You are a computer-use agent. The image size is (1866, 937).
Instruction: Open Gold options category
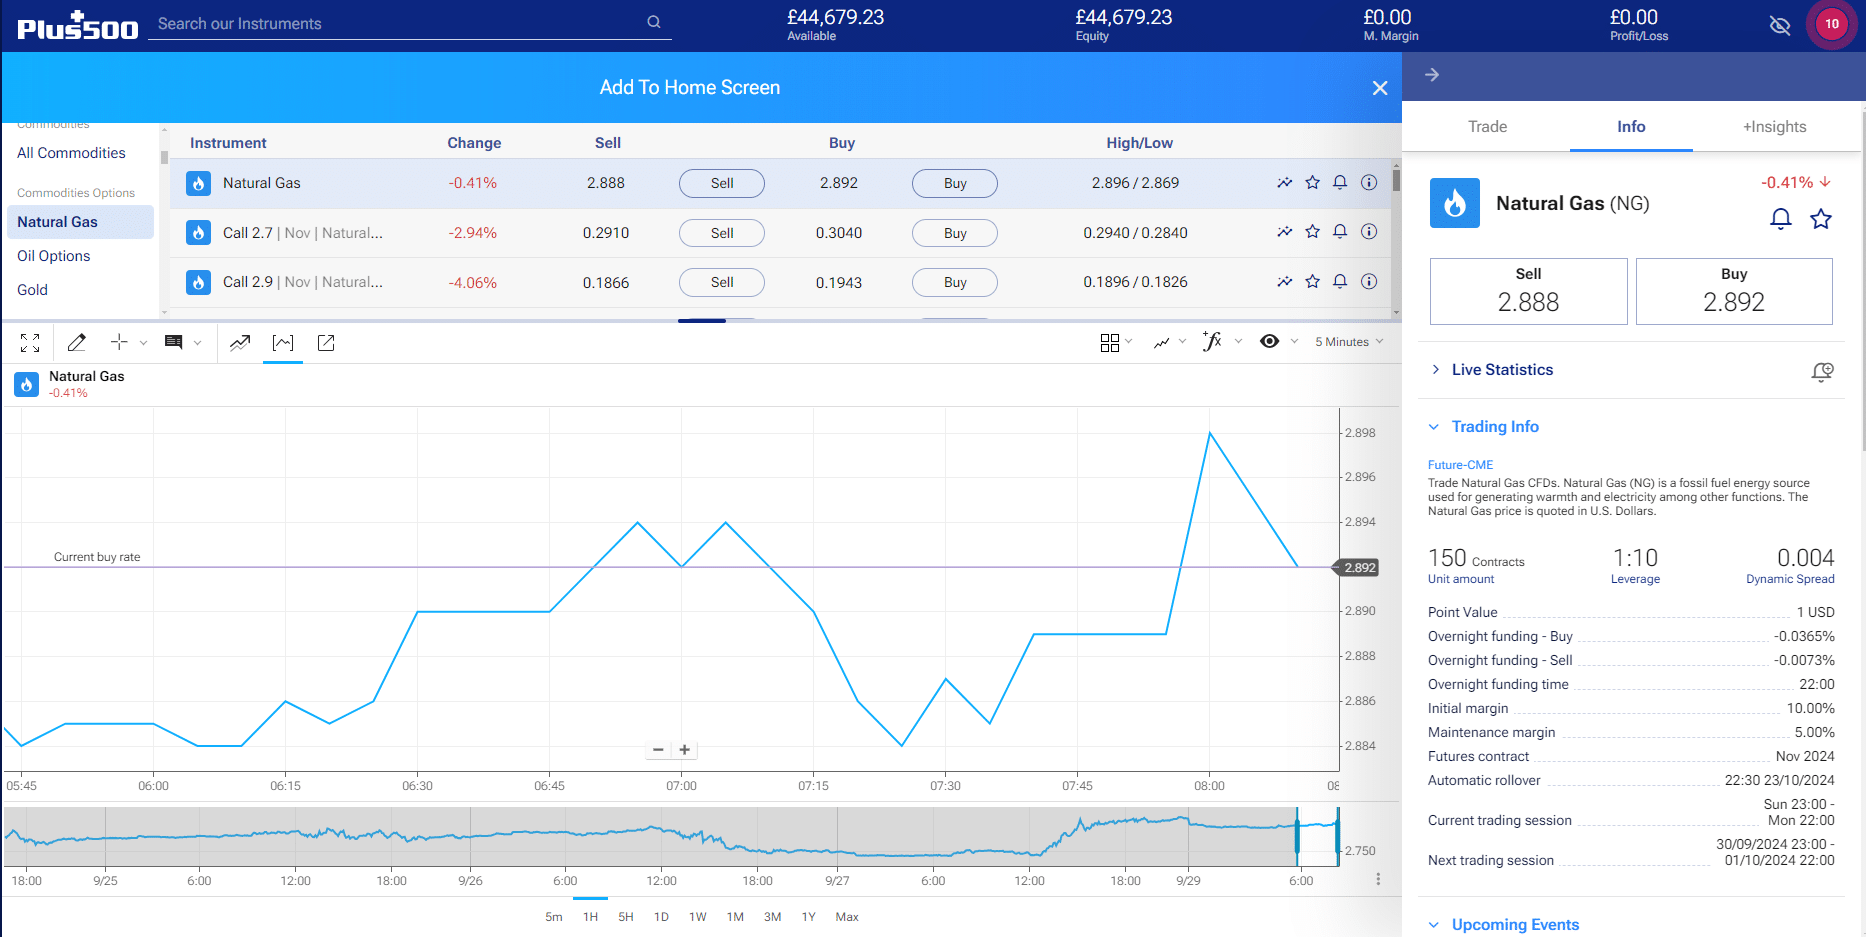coord(33,290)
